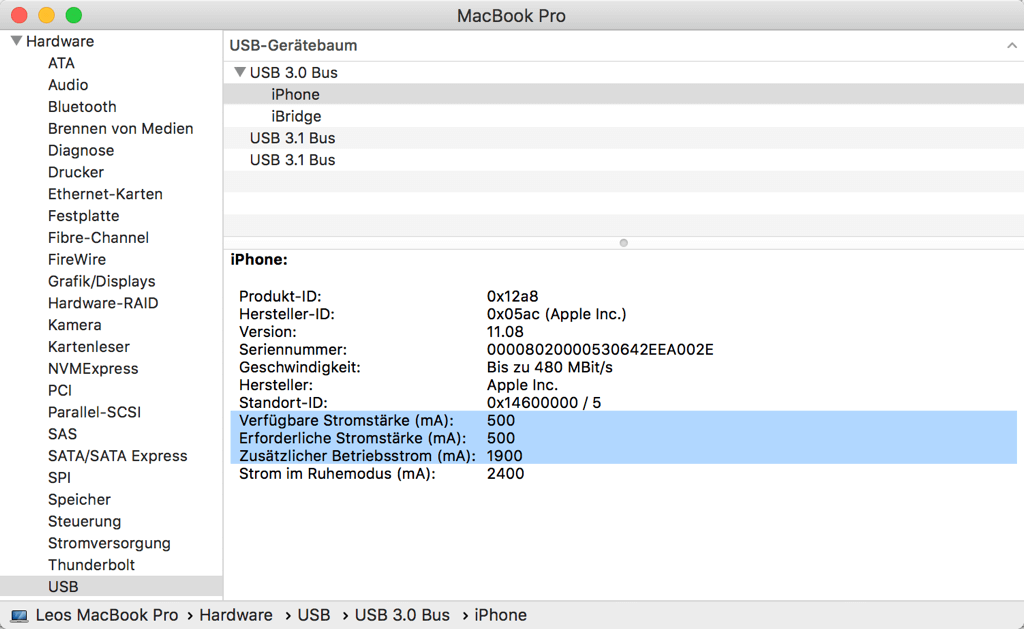Image resolution: width=1024 pixels, height=629 pixels.
Task: Click the MacBook Pro window title
Action: 511,16
